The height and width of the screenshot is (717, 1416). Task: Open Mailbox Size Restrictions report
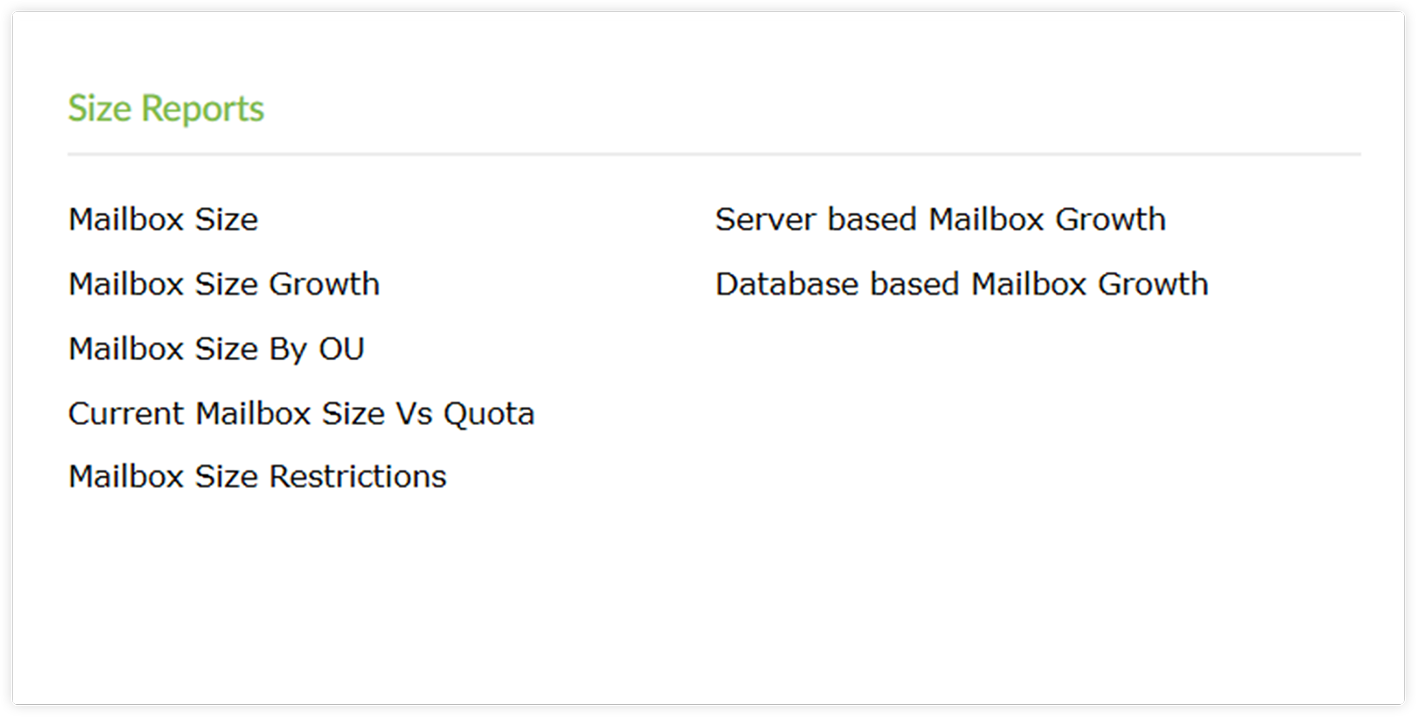257,477
